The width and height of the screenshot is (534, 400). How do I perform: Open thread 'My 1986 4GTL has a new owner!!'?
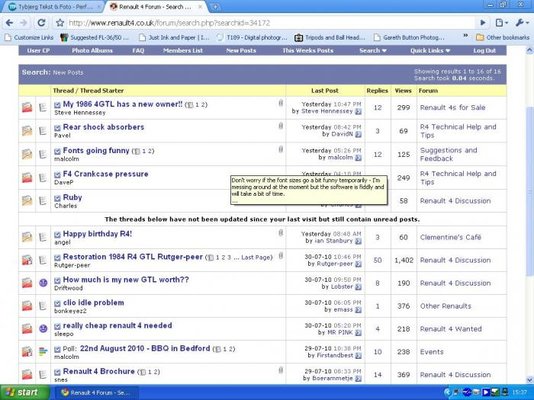(x=123, y=104)
